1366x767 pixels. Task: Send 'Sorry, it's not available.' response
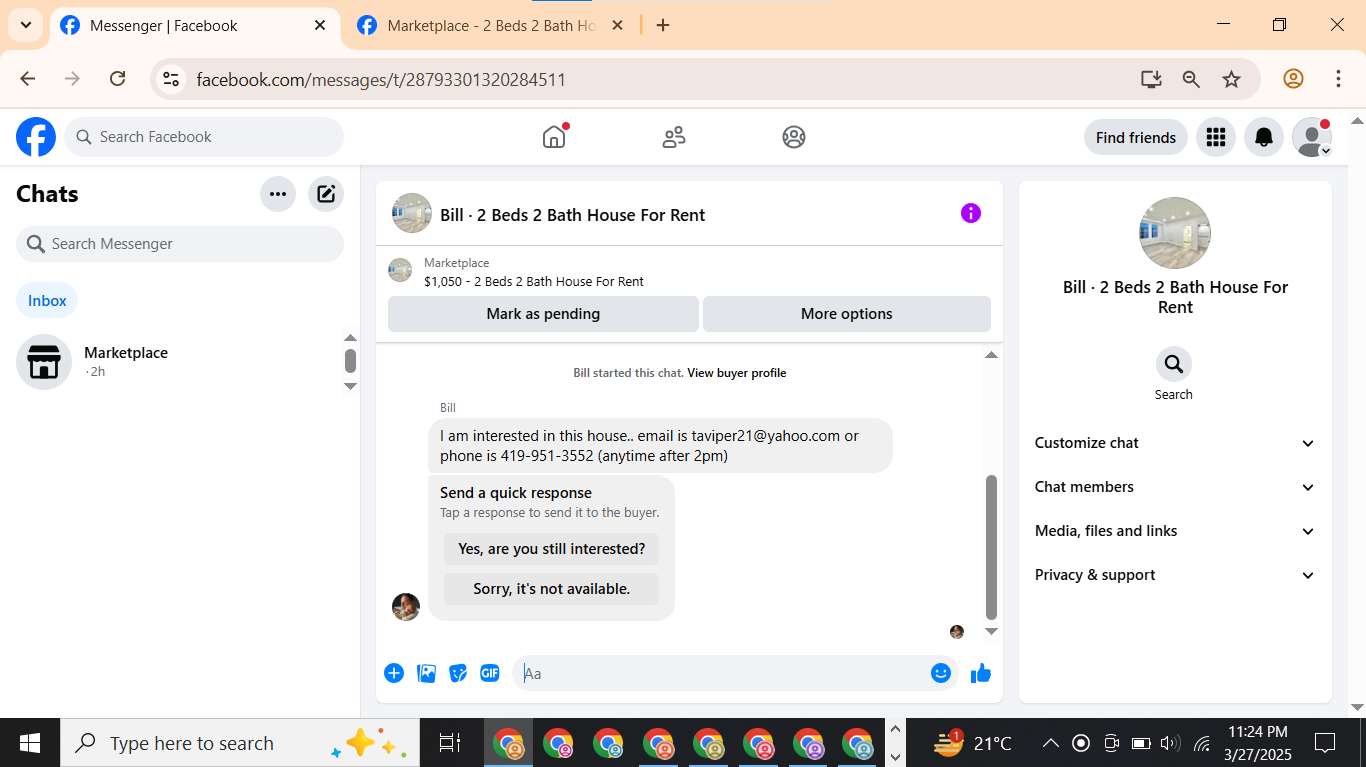tap(551, 589)
